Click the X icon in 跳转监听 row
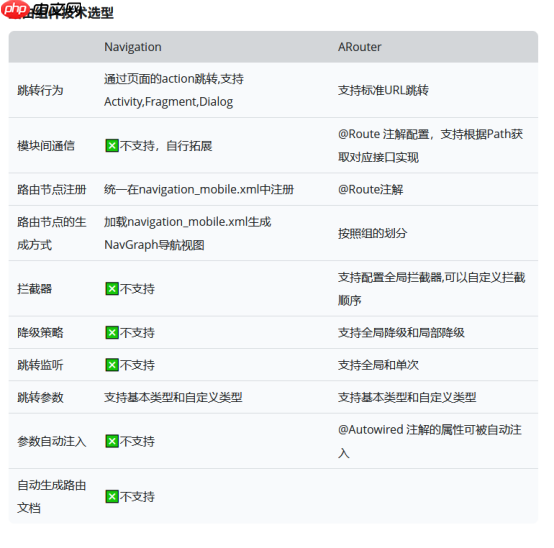Viewport: 554px width, 548px height. (x=112, y=365)
